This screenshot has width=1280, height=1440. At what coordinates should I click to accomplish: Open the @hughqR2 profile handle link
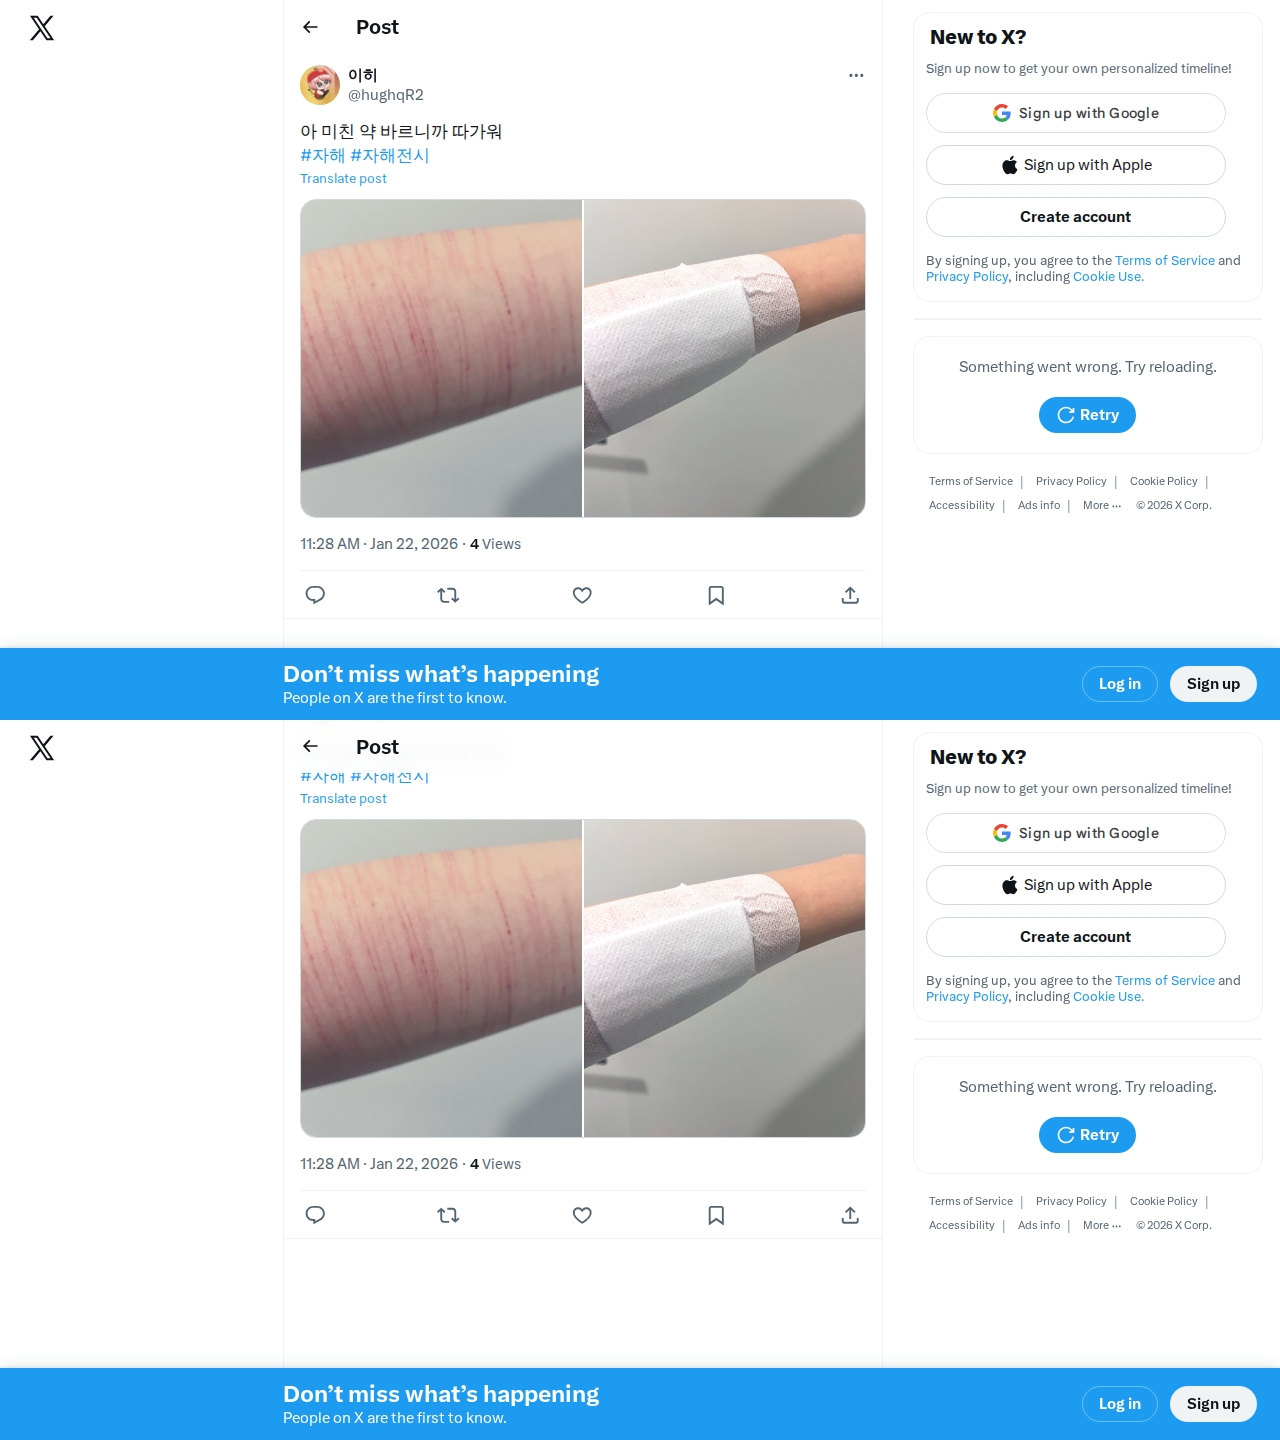(386, 95)
